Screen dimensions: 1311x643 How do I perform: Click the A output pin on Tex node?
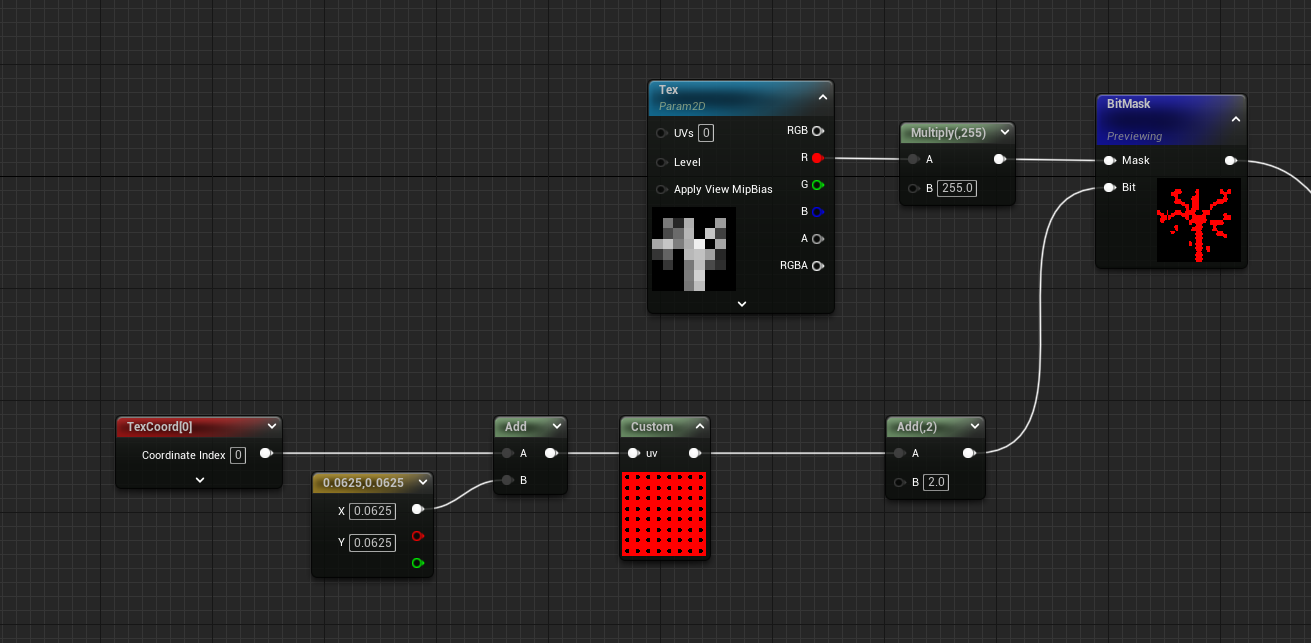817,239
